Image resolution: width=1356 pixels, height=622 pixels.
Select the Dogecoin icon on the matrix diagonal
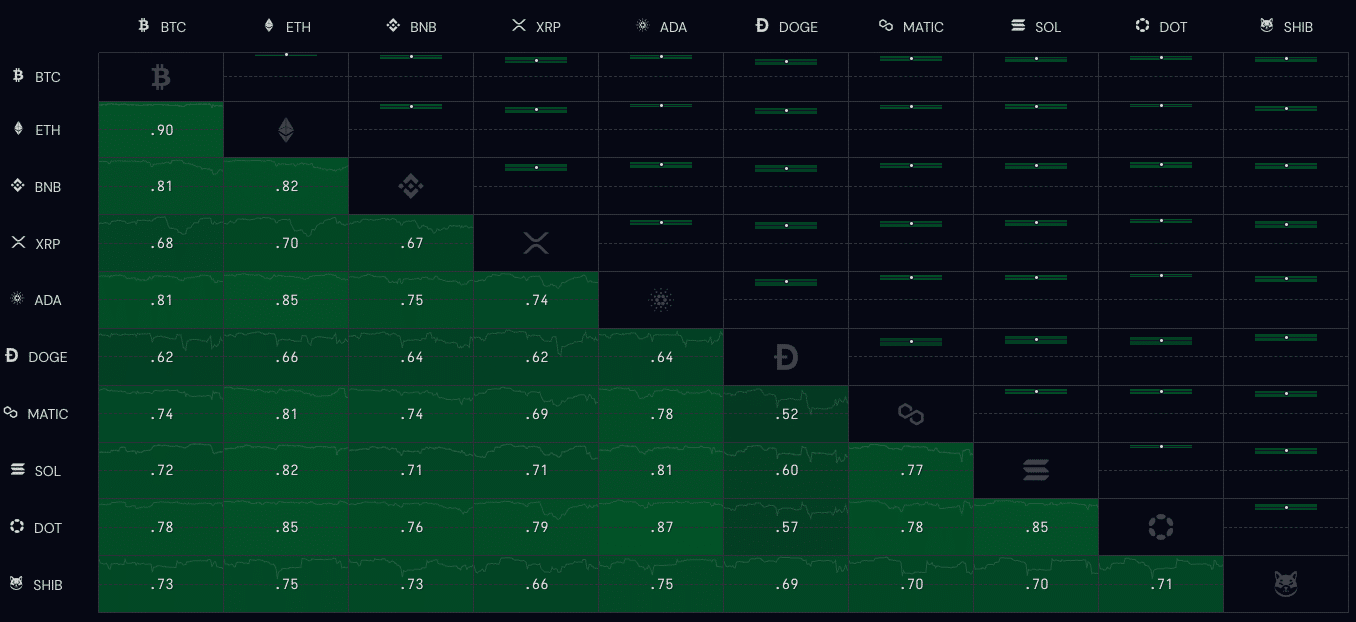click(x=786, y=357)
